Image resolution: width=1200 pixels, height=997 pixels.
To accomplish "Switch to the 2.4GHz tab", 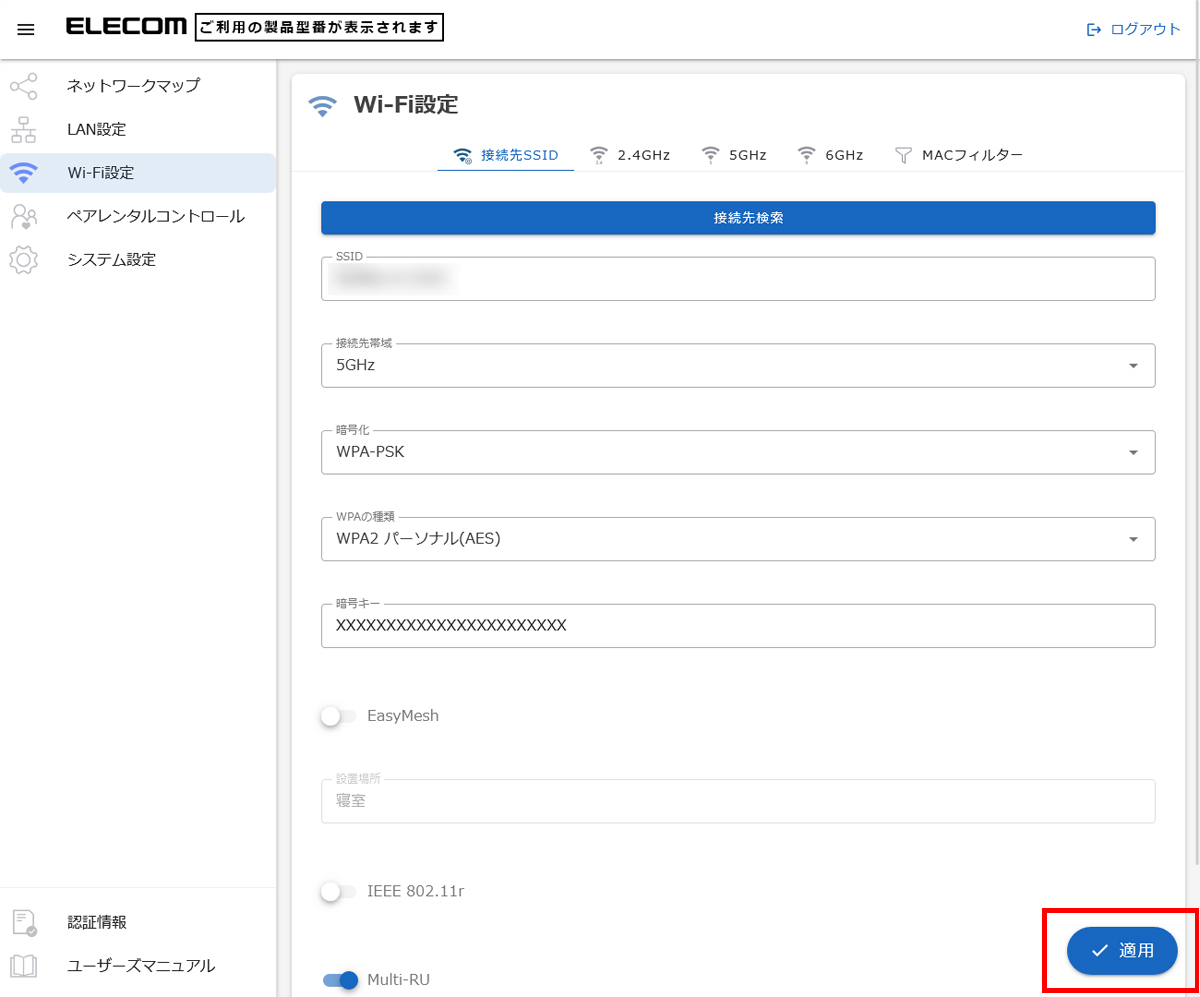I will click(630, 155).
